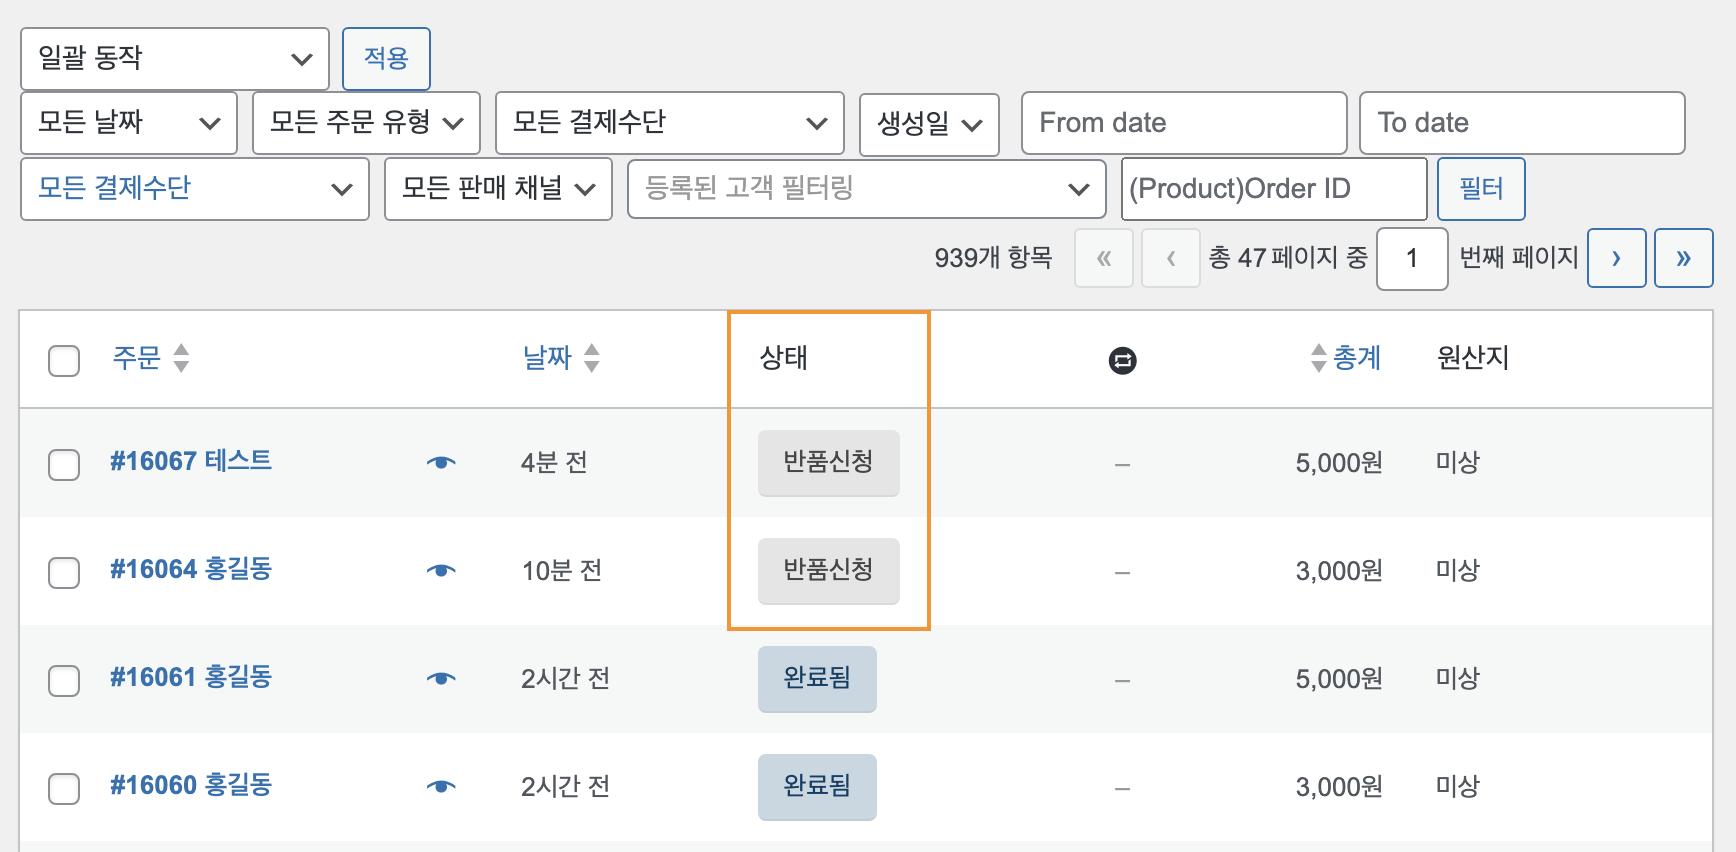This screenshot has width=1736, height=852.
Task: Tick the select-all orders checkbox
Action: point(64,360)
